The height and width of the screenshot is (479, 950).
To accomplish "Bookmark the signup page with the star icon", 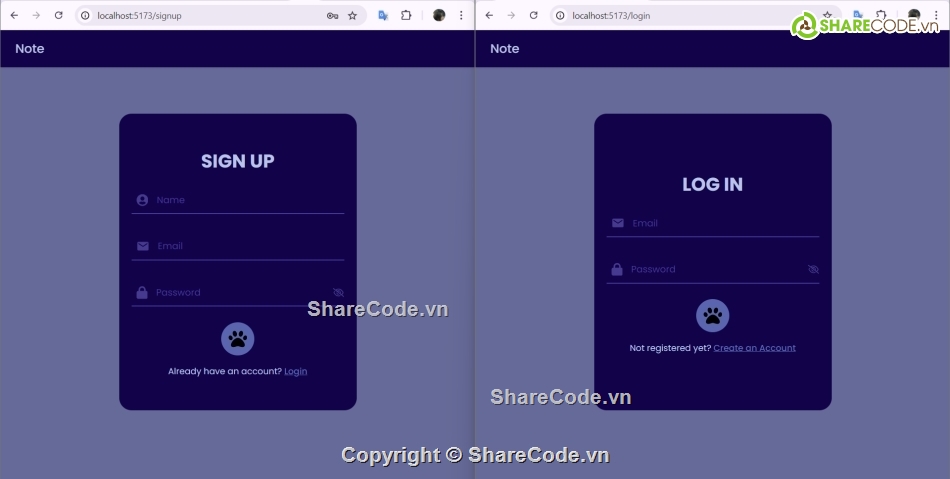I will [x=352, y=15].
